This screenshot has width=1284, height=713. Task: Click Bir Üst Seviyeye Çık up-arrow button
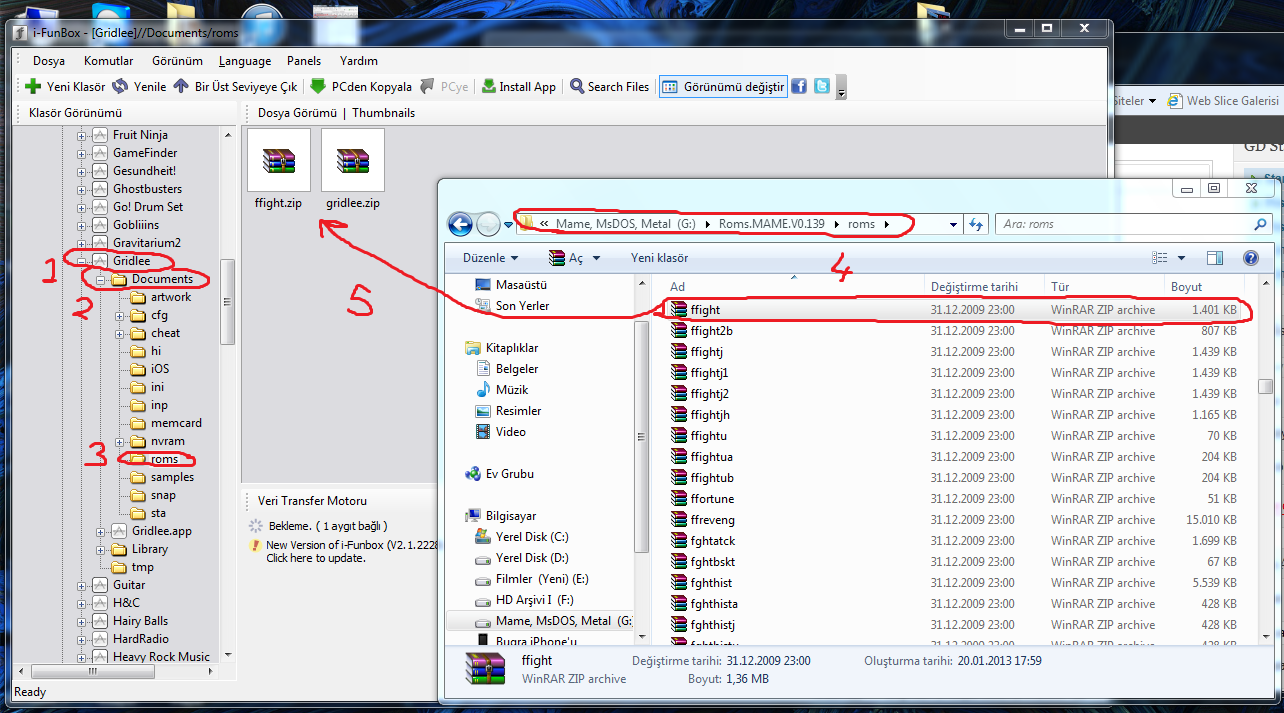235,87
